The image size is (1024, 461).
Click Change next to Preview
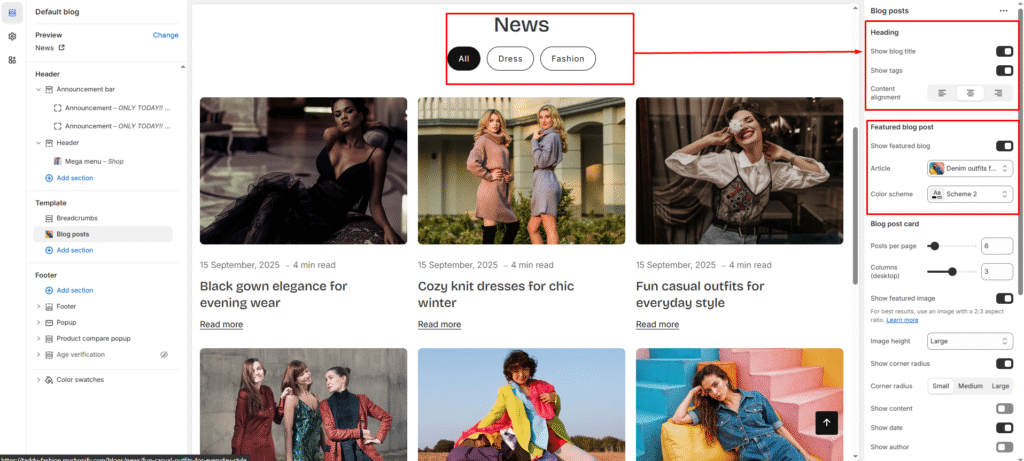pyautogui.click(x=165, y=35)
